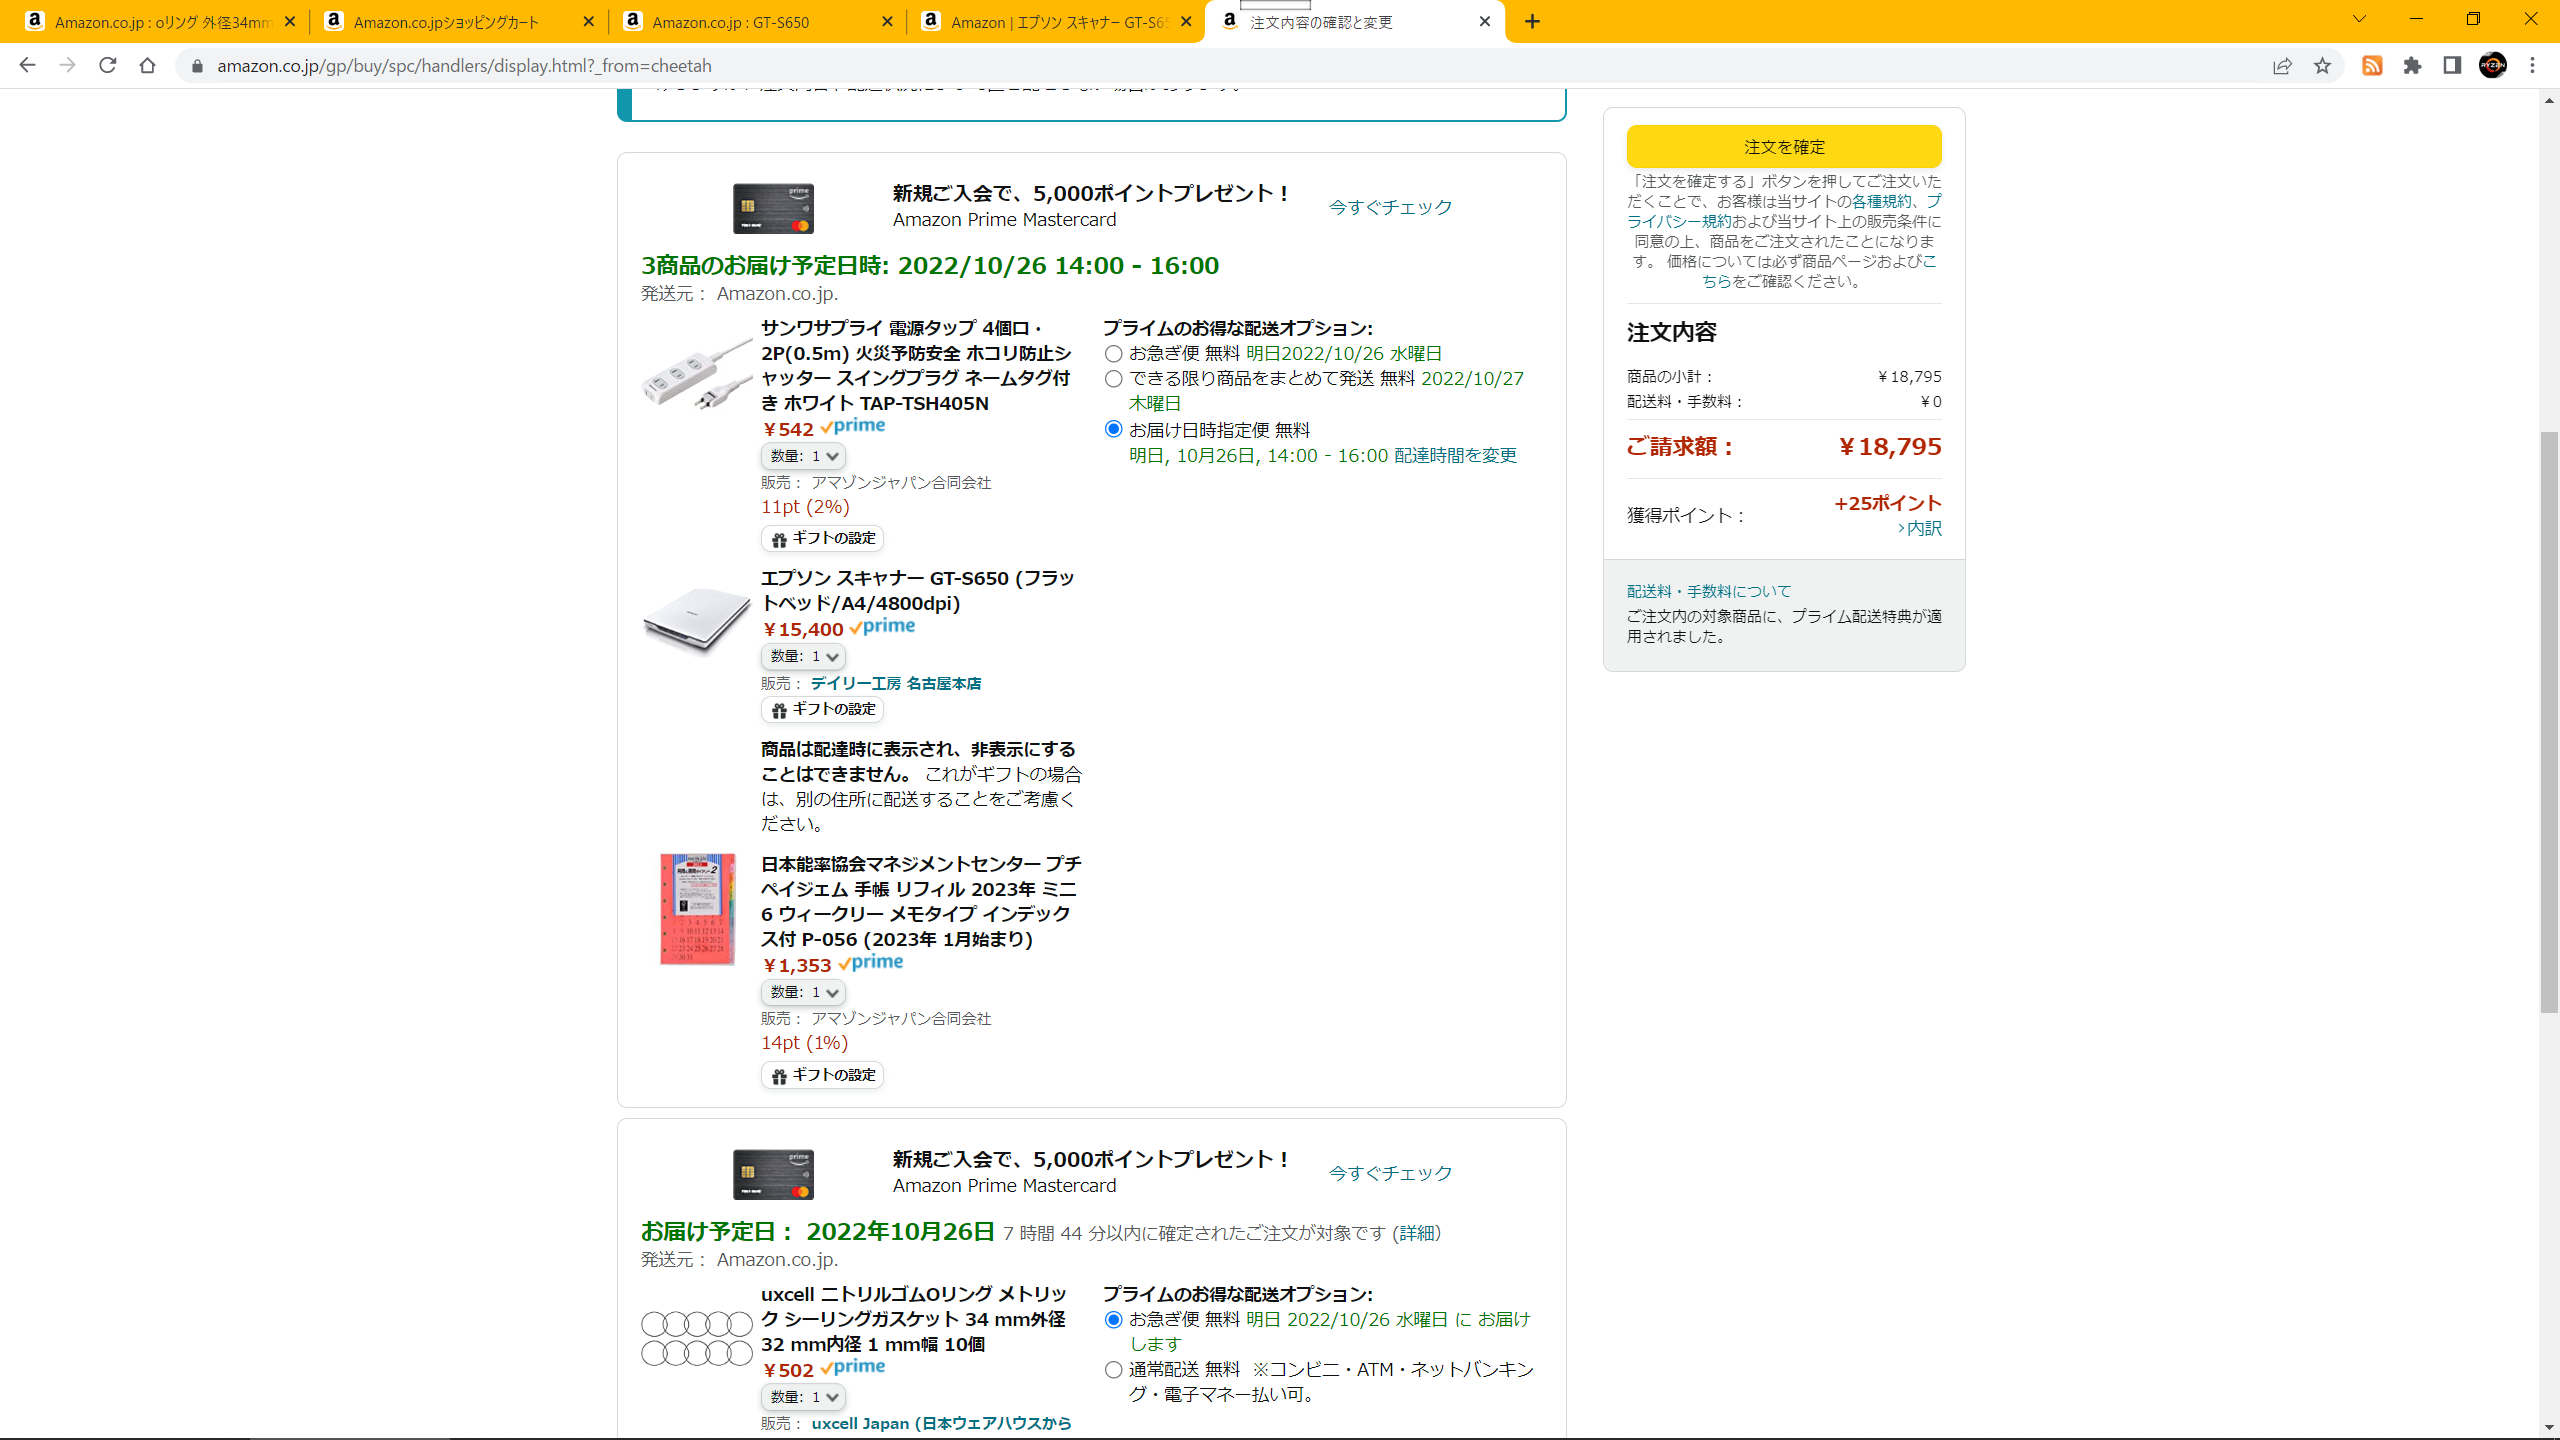Click the vertical page scrollbar thumb
Screen dimensions: 2560x1440
pyautogui.click(x=2549, y=721)
